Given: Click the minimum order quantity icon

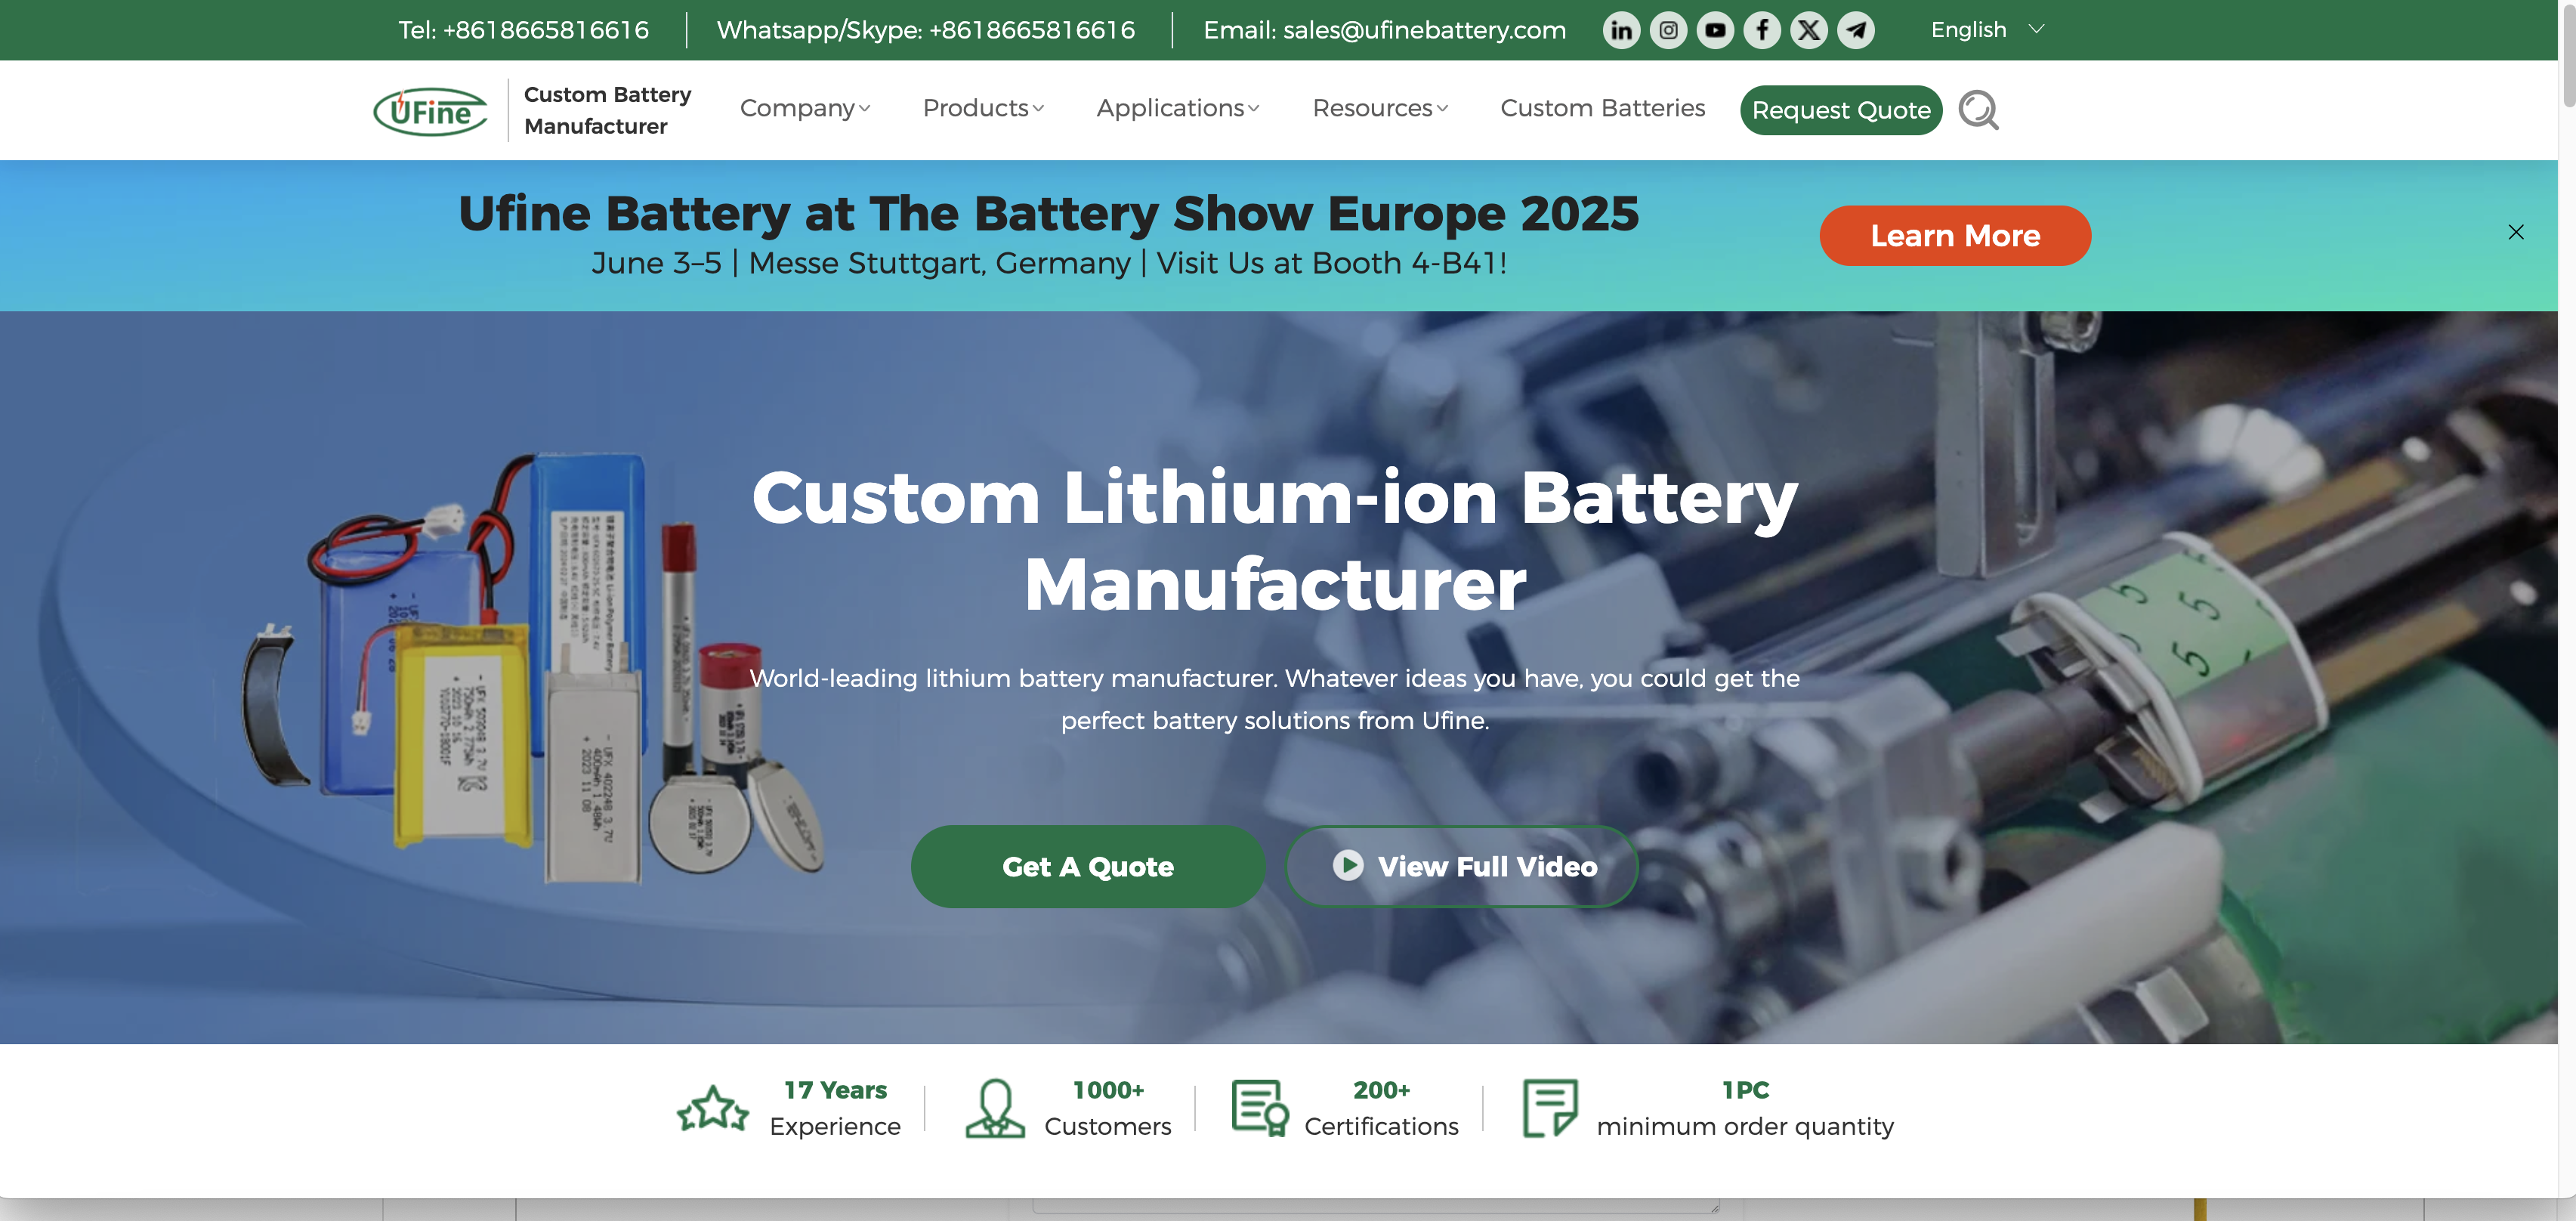Looking at the screenshot, I should pos(1550,1108).
